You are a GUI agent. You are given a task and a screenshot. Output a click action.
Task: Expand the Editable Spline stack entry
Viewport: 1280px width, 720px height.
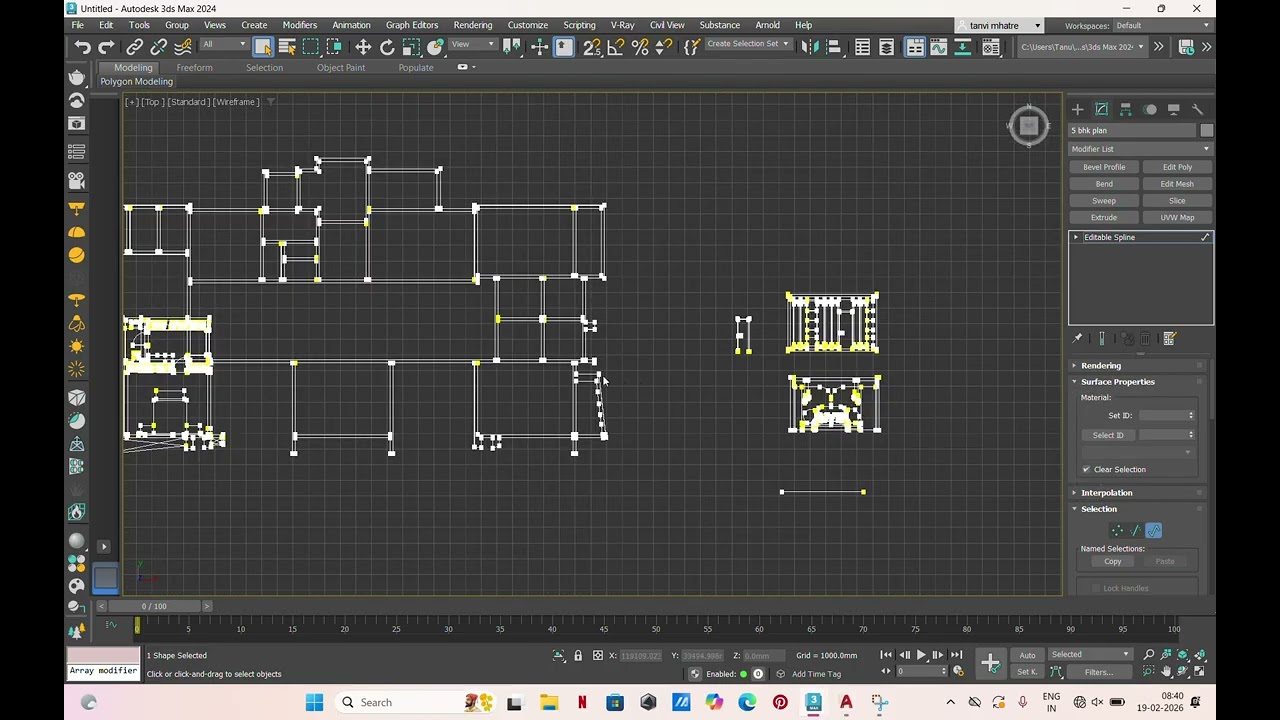pyautogui.click(x=1076, y=237)
